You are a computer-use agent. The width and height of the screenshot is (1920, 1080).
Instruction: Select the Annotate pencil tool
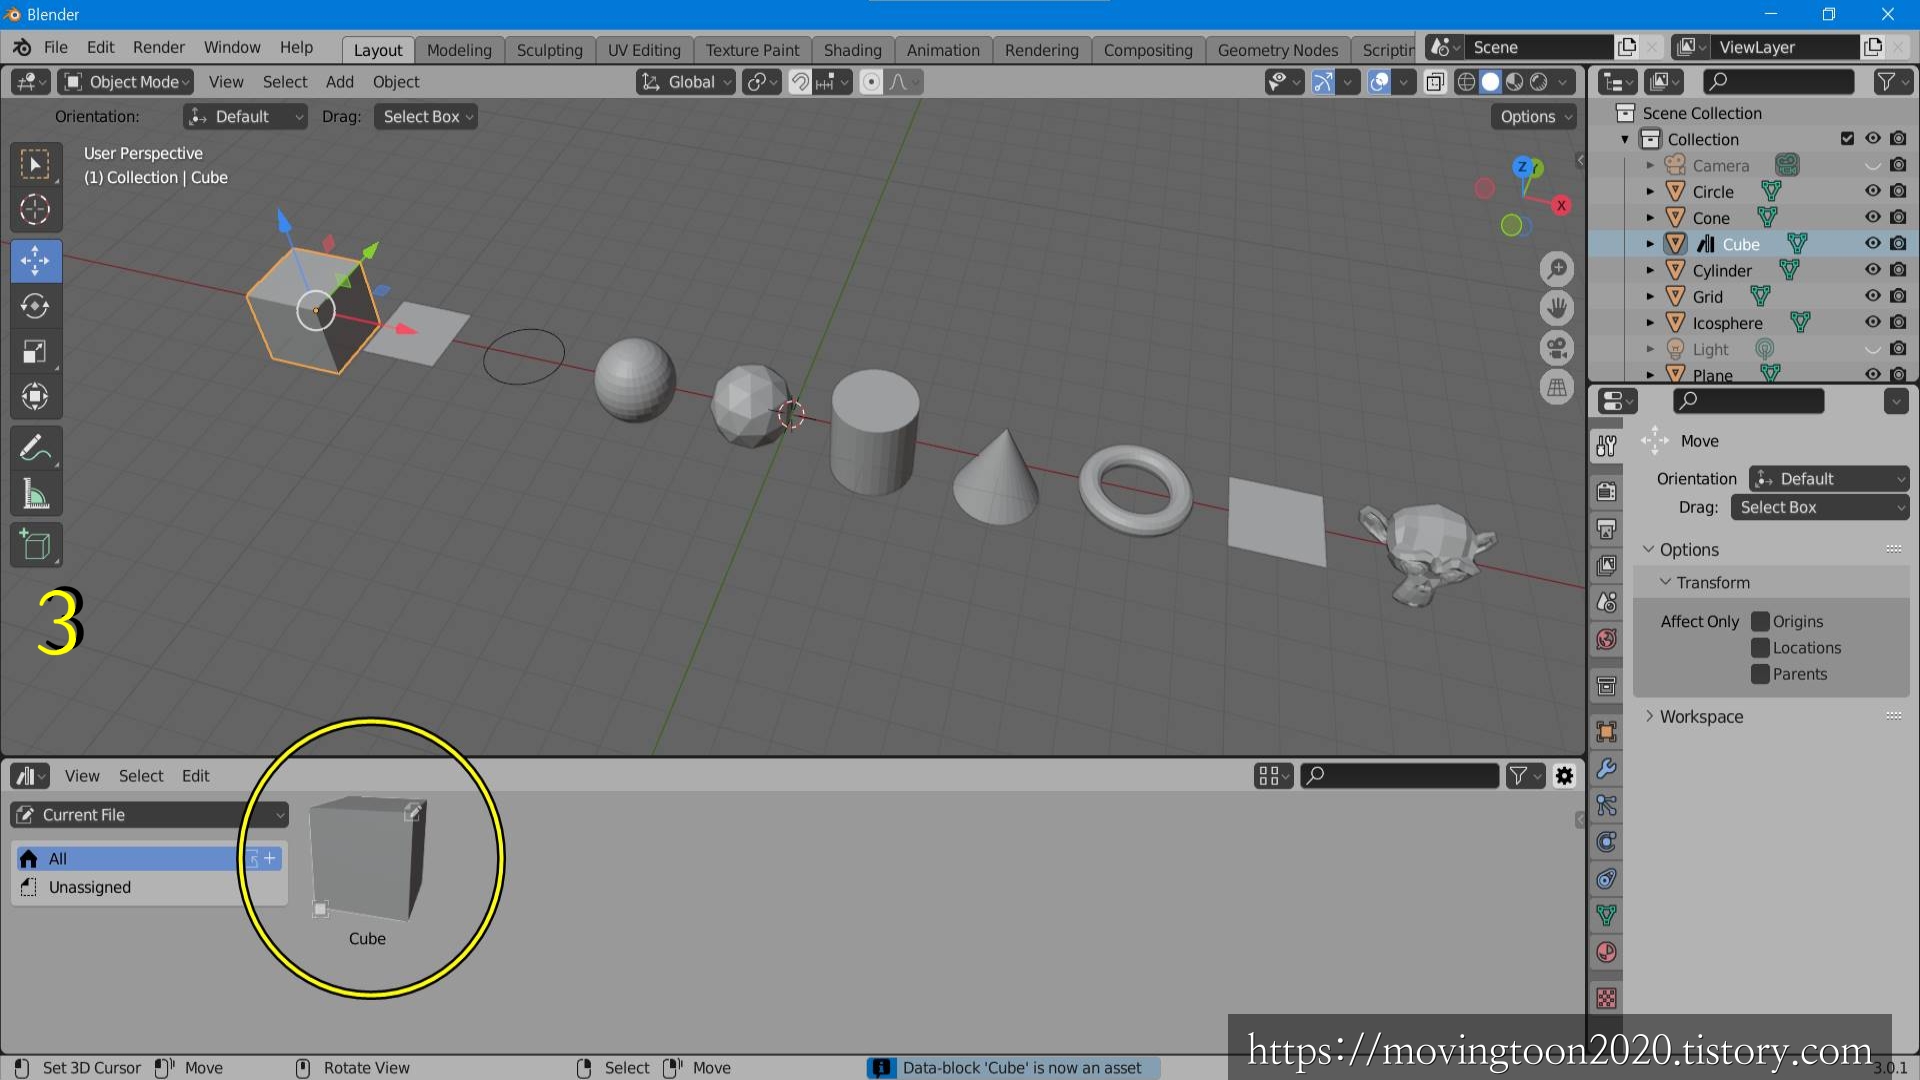(x=35, y=448)
